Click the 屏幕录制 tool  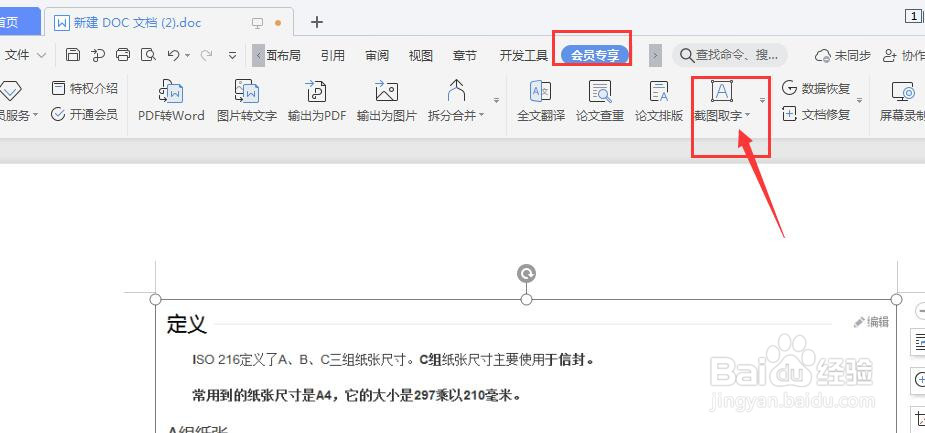click(902, 100)
